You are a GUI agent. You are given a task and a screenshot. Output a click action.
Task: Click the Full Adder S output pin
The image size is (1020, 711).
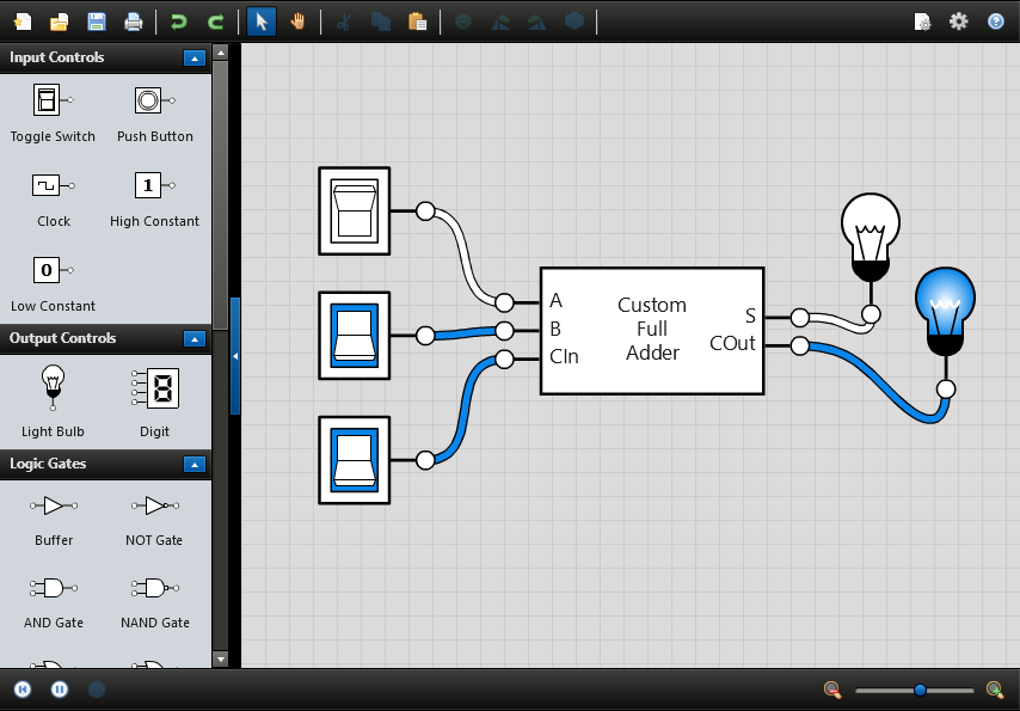point(799,317)
